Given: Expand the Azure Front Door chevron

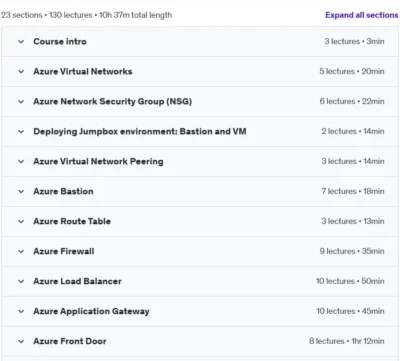Looking at the screenshot, I should (x=21, y=342).
